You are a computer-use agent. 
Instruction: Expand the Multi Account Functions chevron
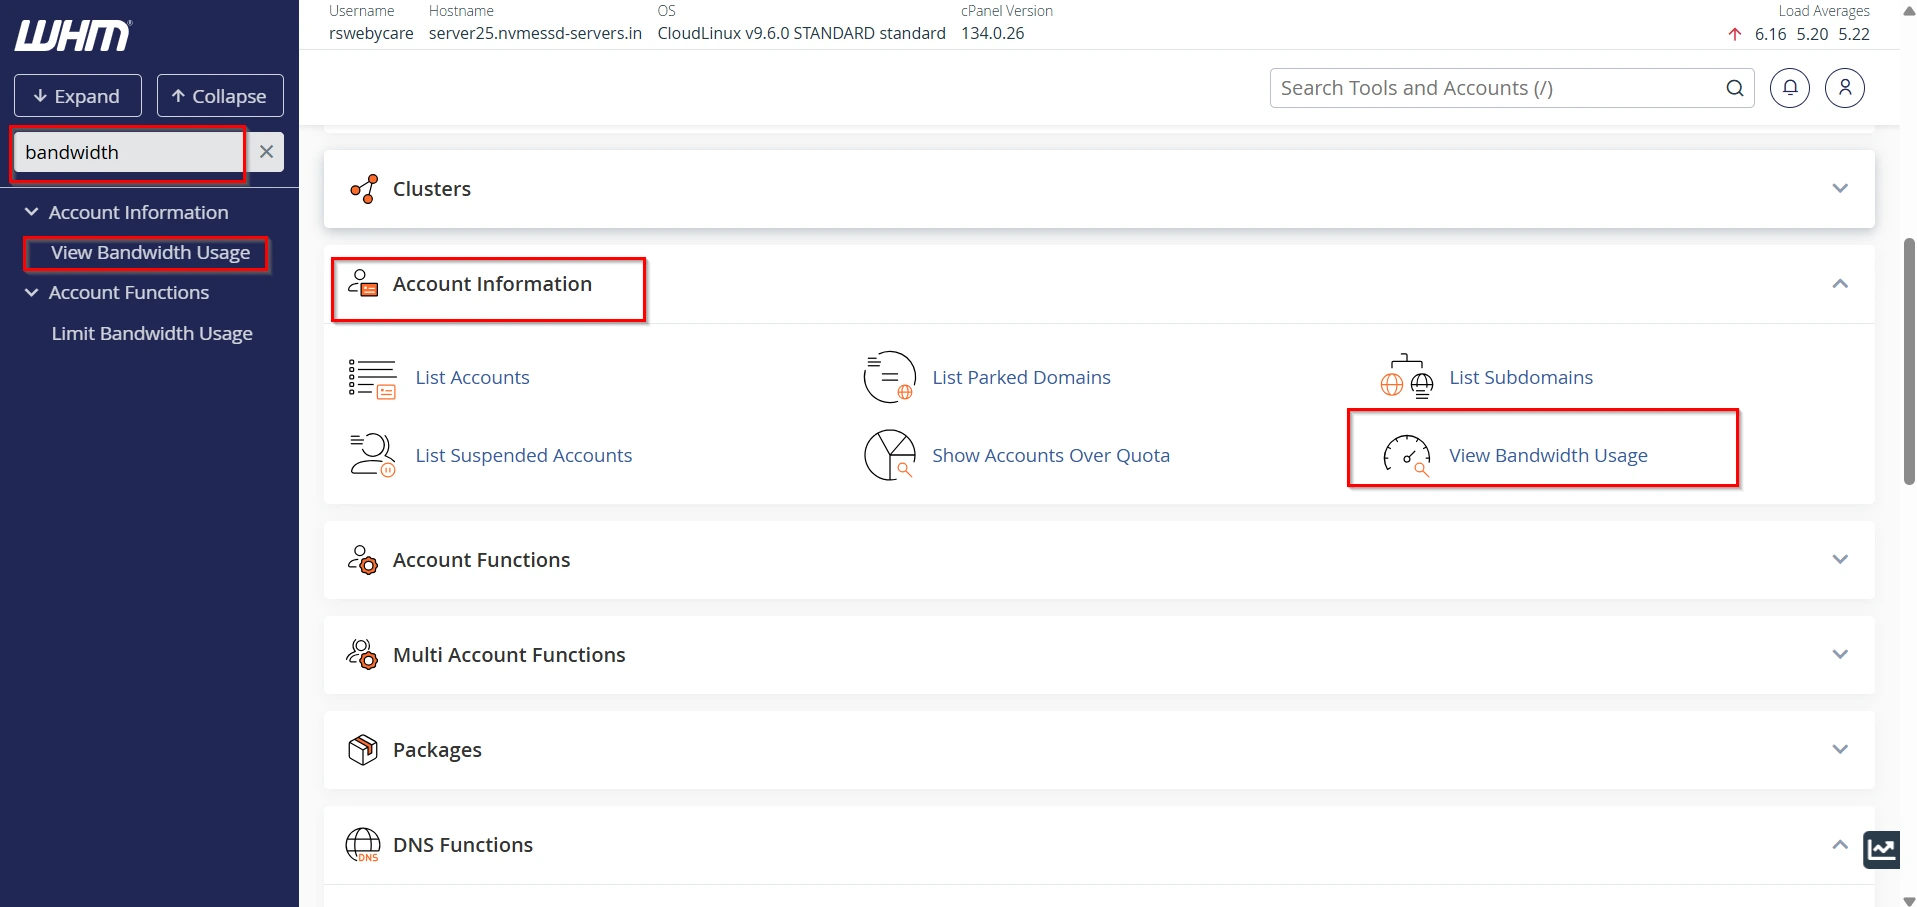pyautogui.click(x=1840, y=655)
